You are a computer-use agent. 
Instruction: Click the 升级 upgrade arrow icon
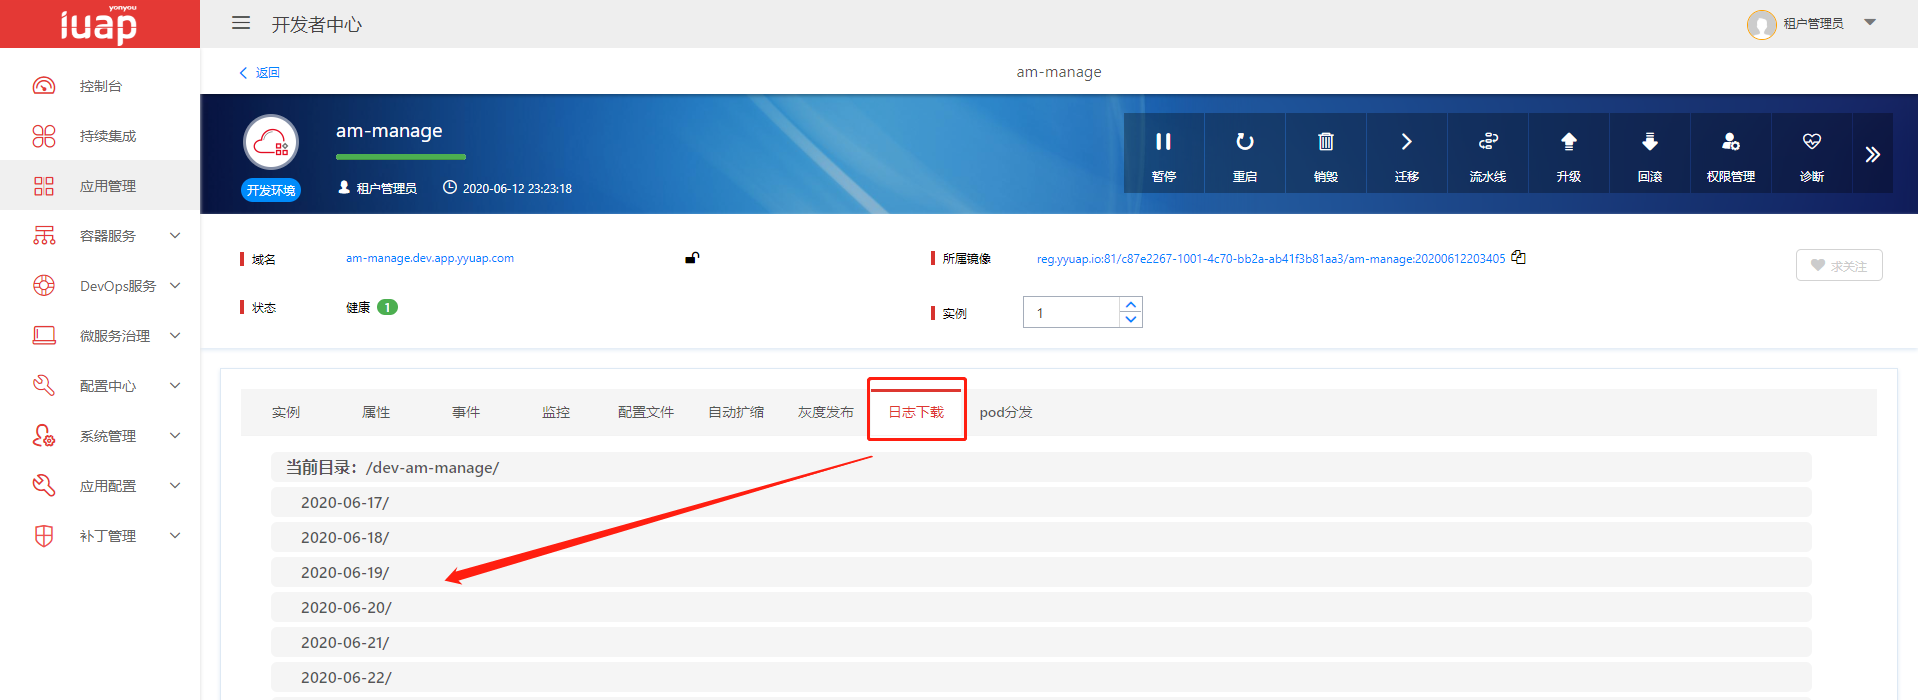point(1568,142)
